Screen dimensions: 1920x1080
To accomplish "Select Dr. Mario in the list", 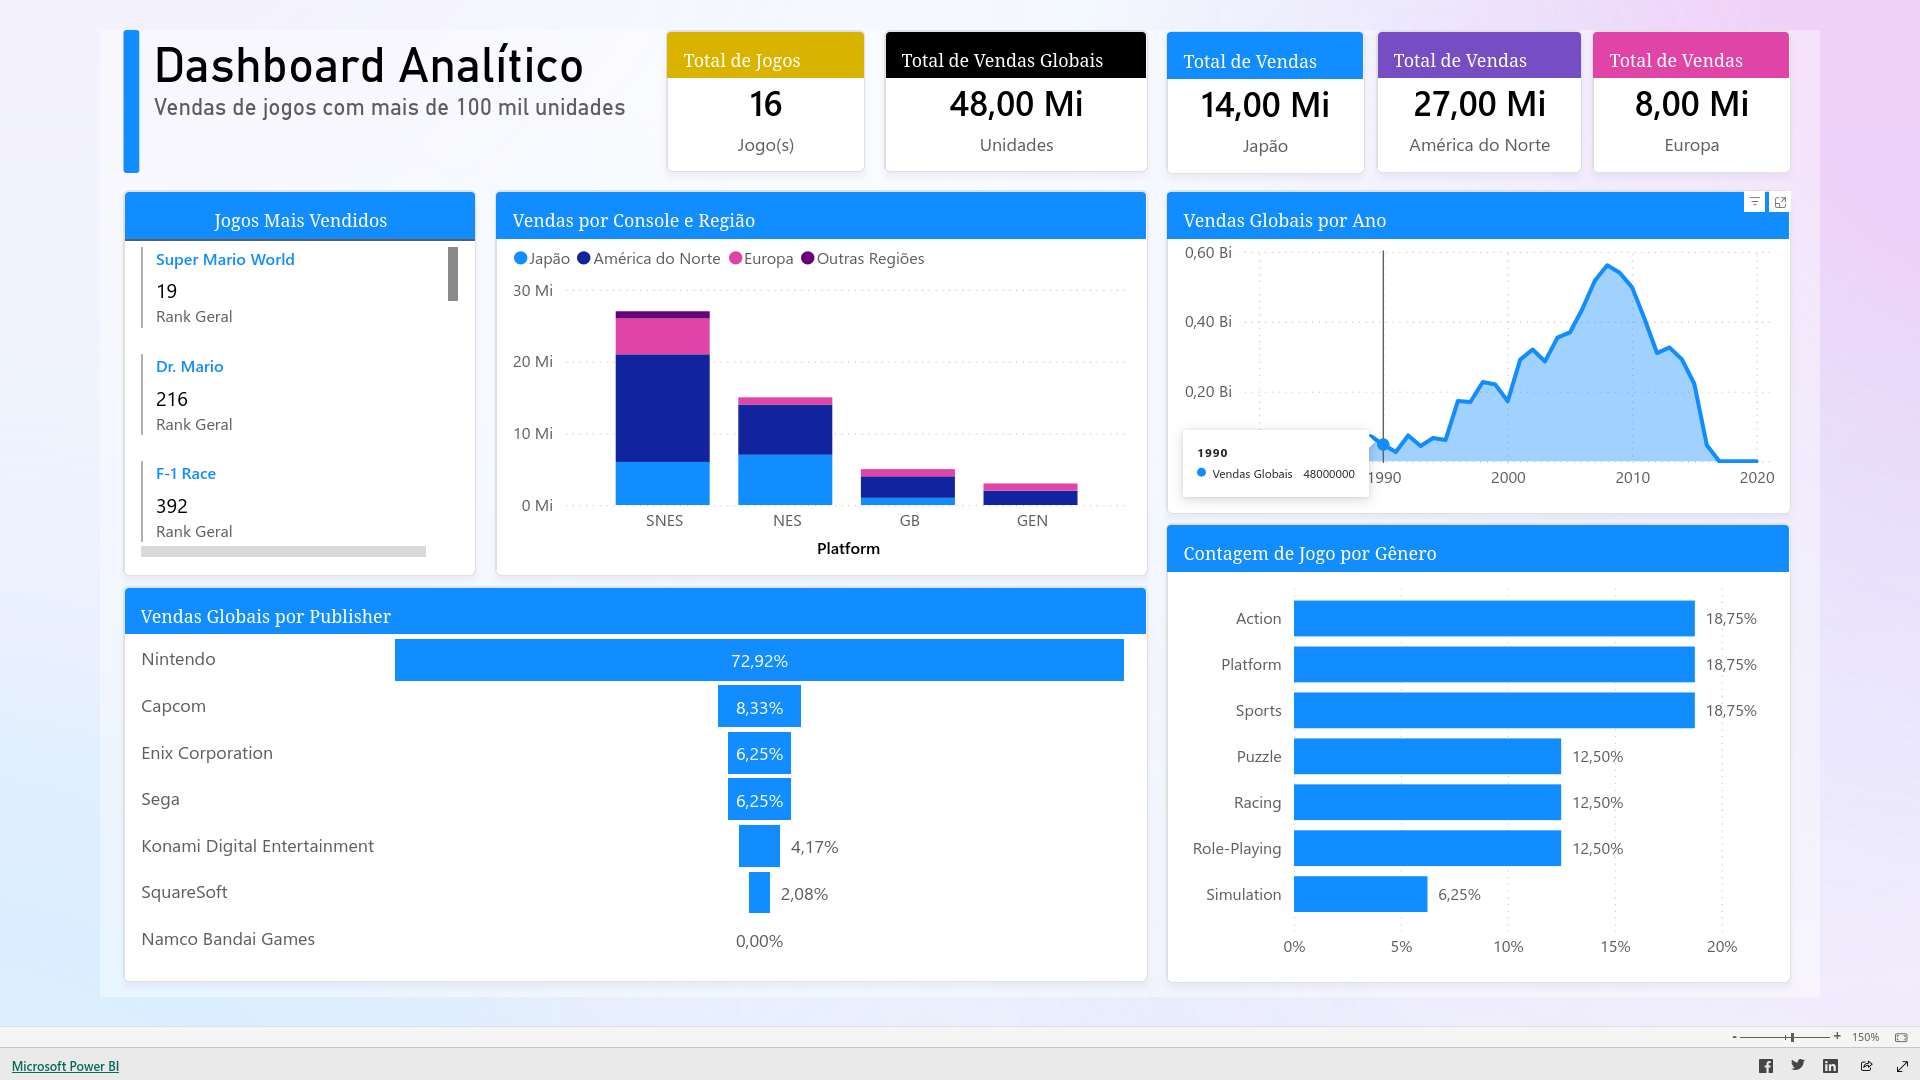I will coord(189,366).
